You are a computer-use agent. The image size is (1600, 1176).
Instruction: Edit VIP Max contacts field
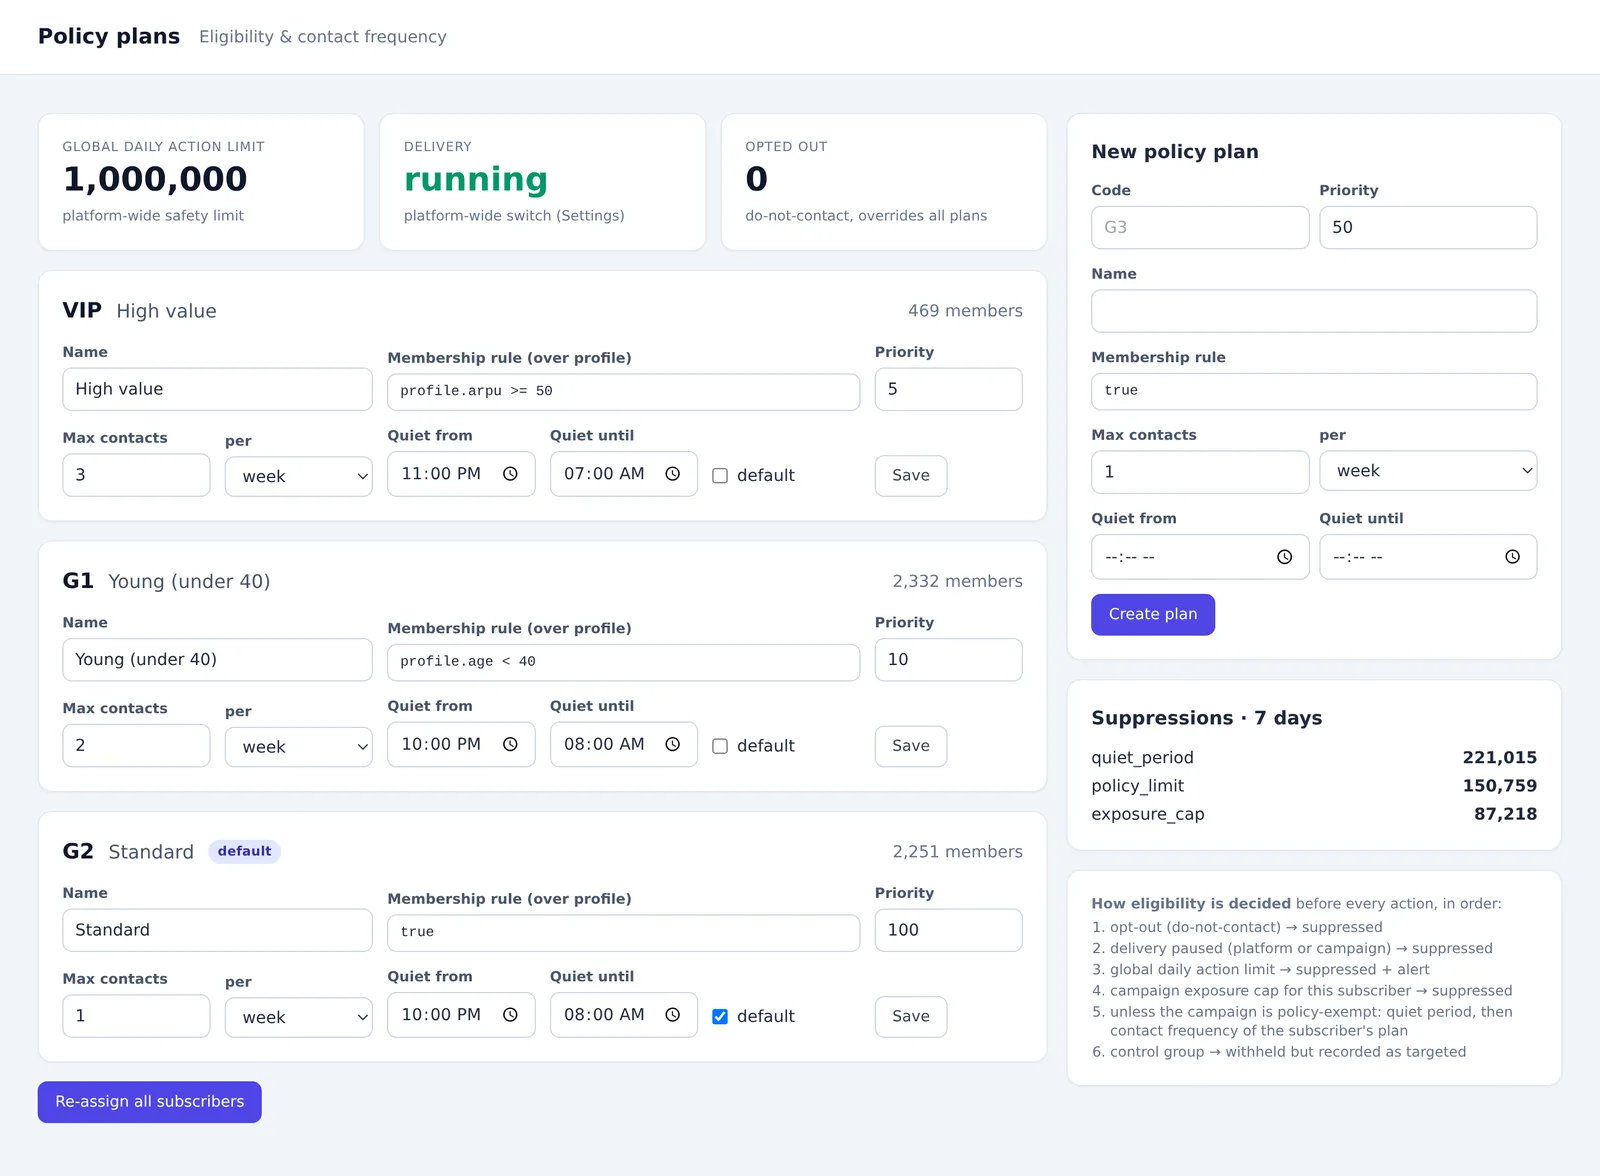coord(136,475)
